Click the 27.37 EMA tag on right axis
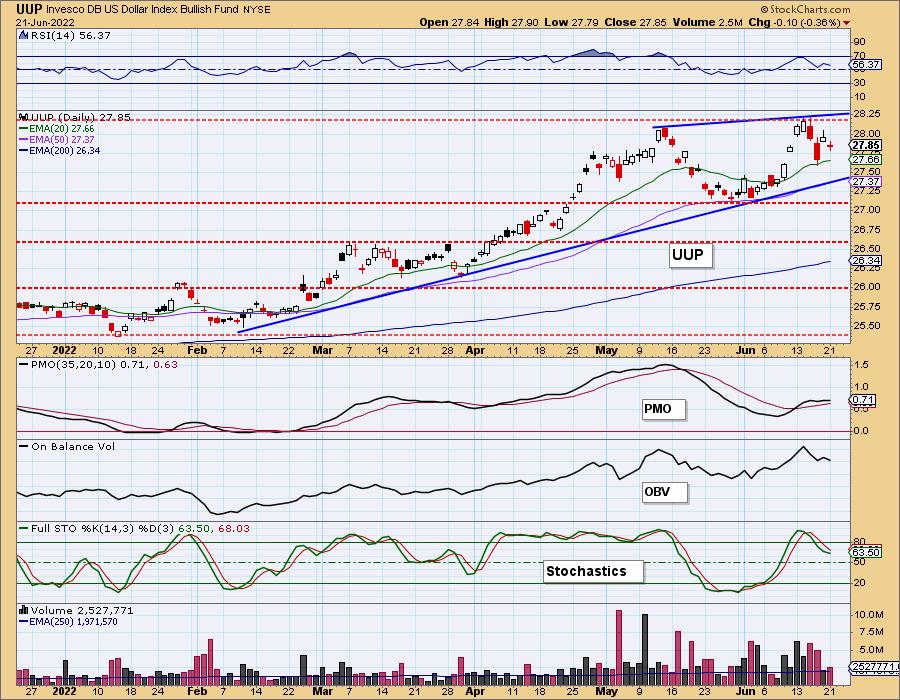This screenshot has height=700, width=900. click(866, 182)
